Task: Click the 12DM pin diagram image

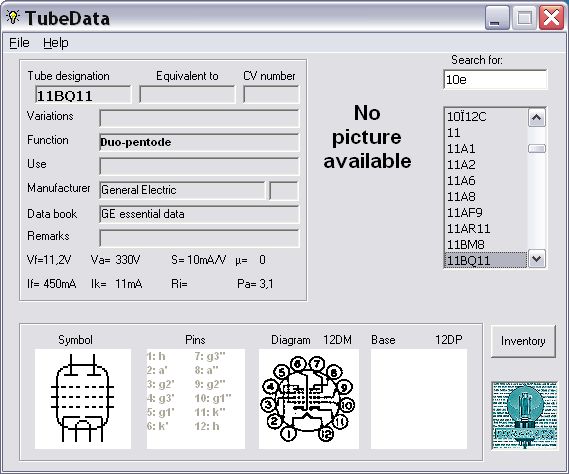Action: pyautogui.click(x=308, y=399)
